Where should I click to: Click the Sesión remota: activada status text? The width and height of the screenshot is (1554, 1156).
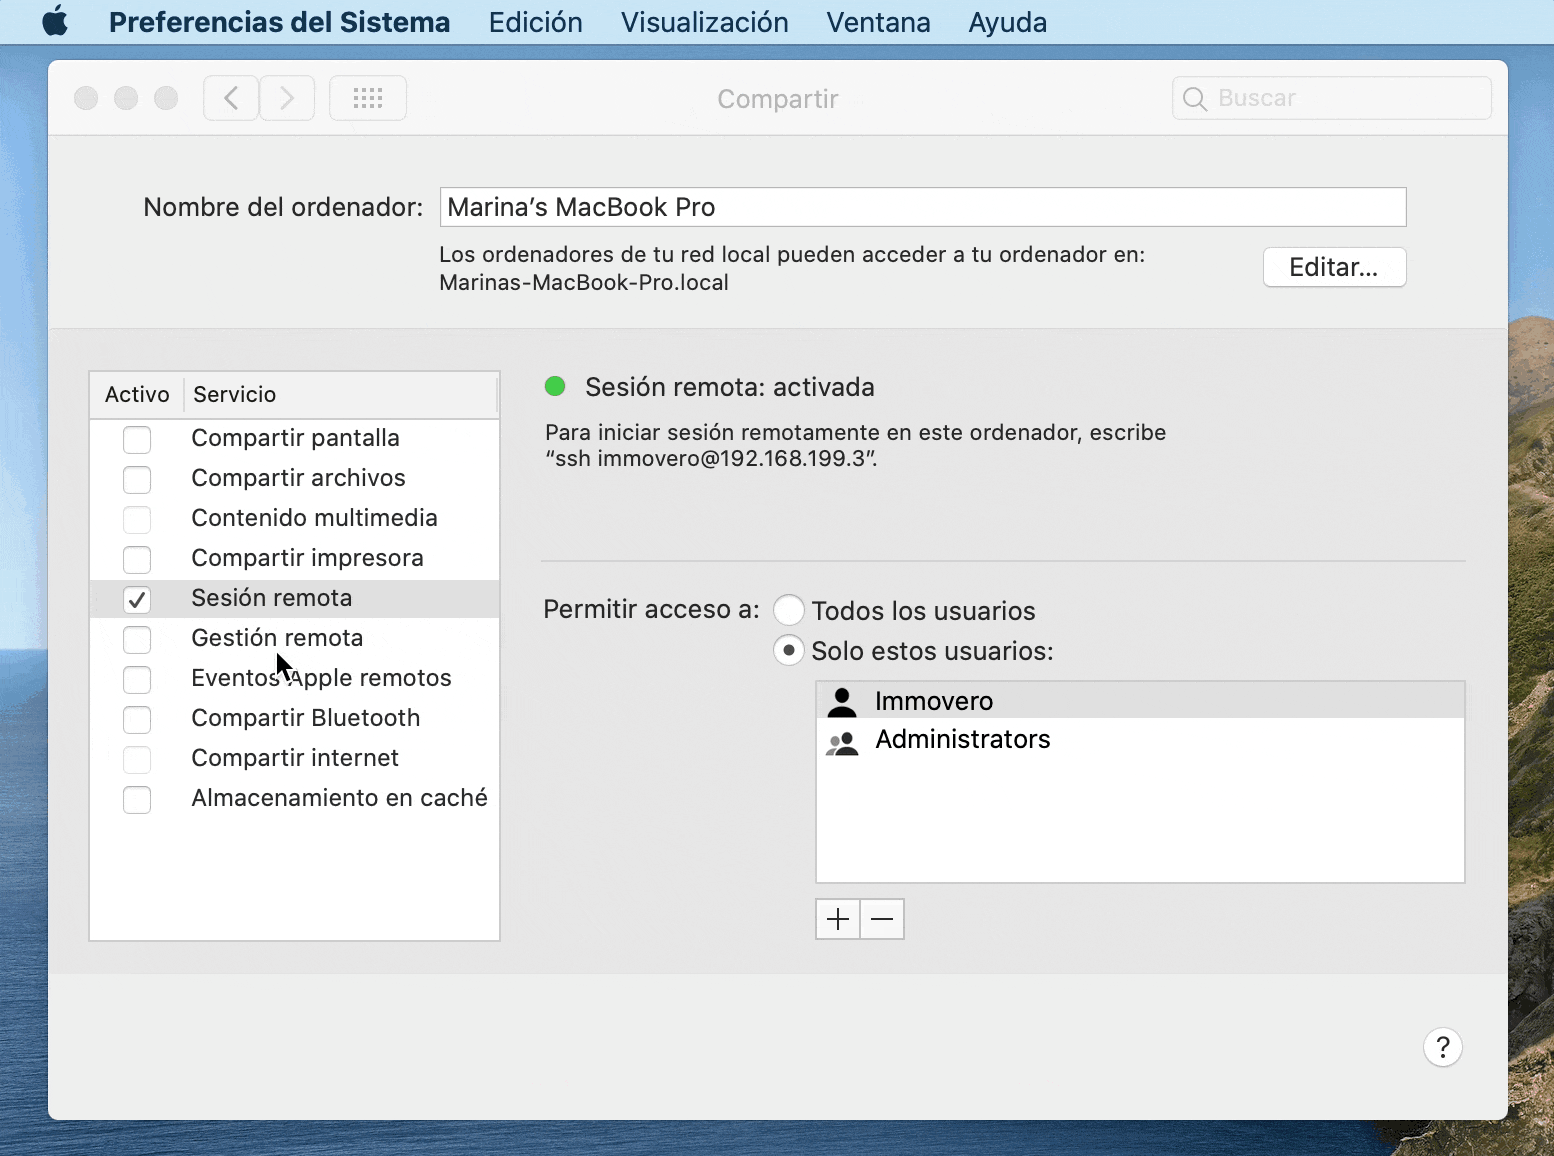(x=730, y=387)
